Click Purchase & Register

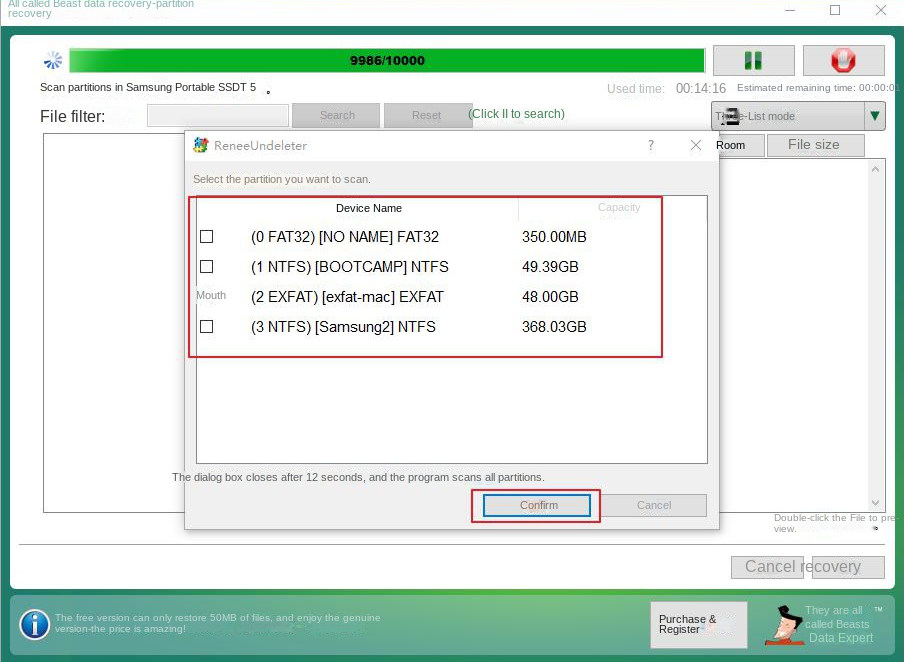point(697,625)
